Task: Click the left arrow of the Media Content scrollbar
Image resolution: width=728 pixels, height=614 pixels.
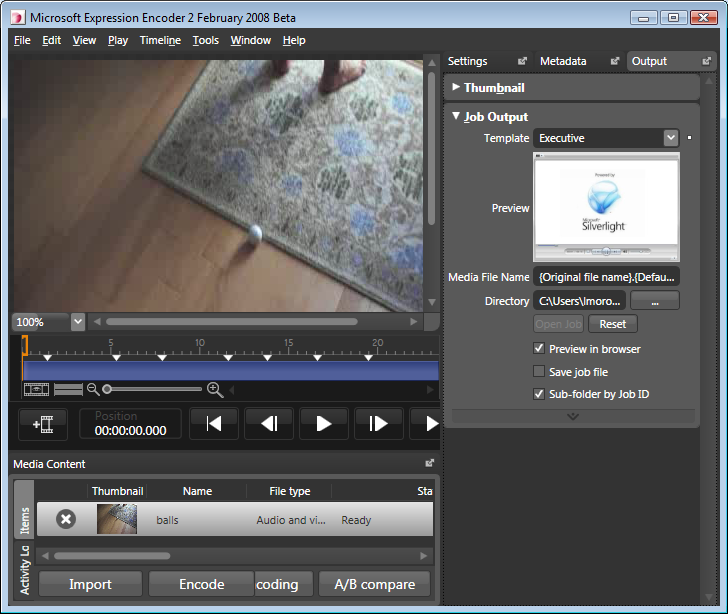Action: pos(45,556)
